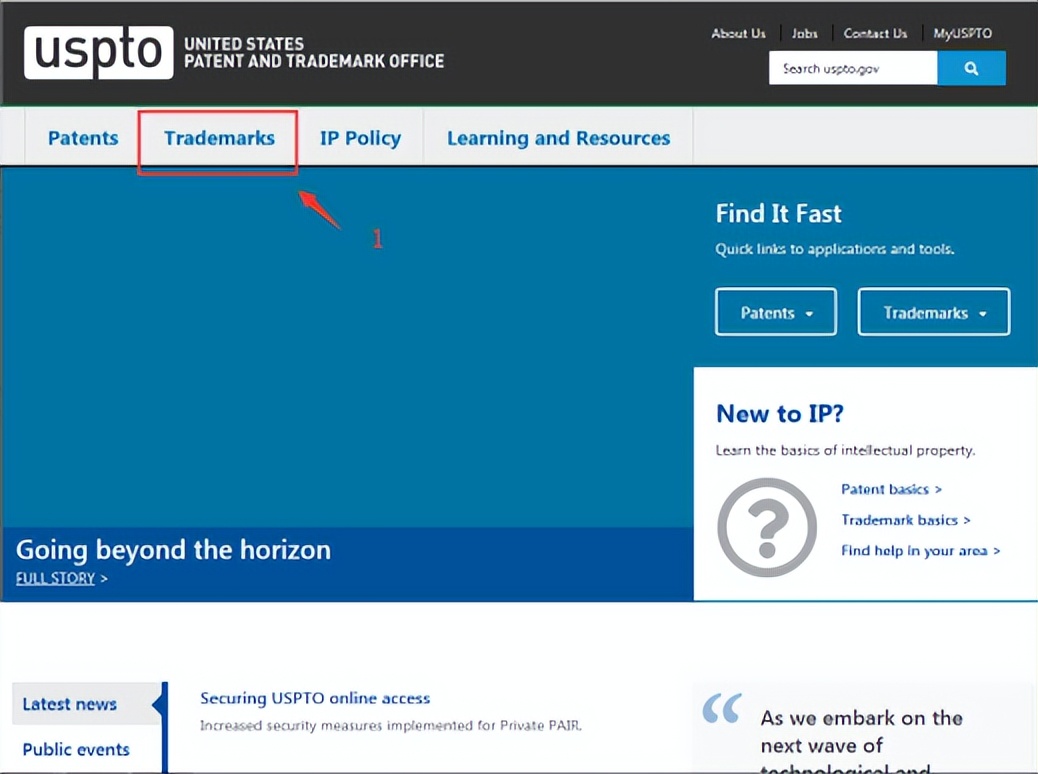Click the Going beyond the horizon headline

(x=173, y=550)
